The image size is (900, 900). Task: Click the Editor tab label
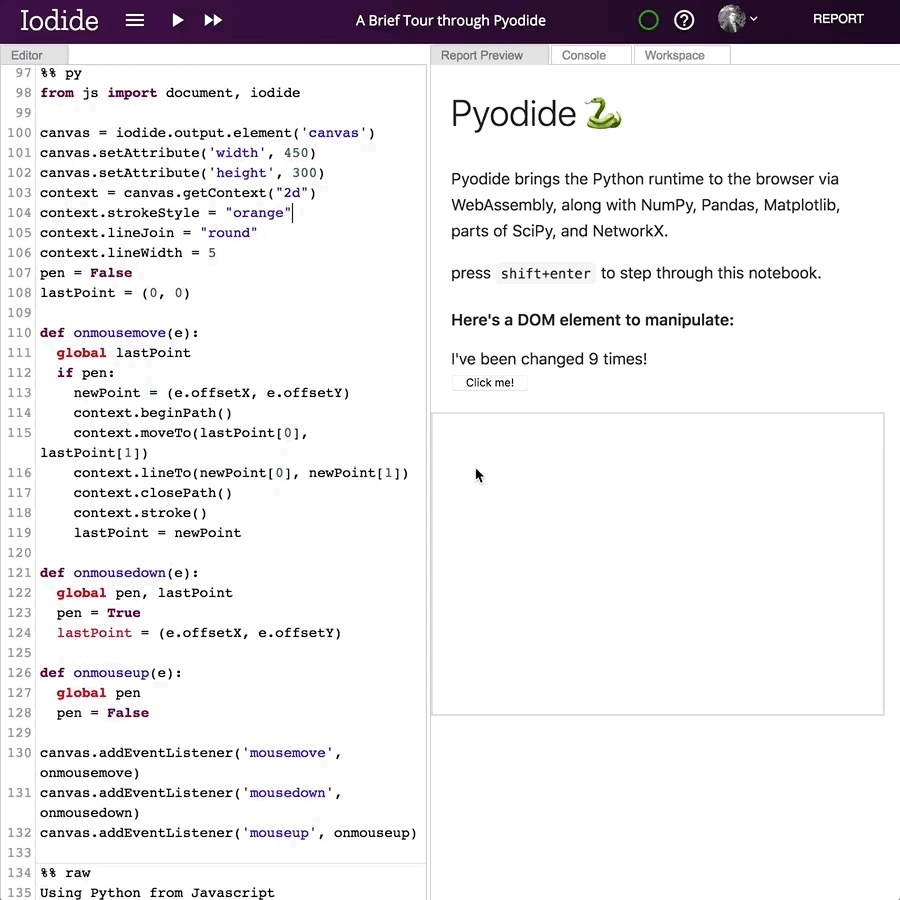pos(27,55)
